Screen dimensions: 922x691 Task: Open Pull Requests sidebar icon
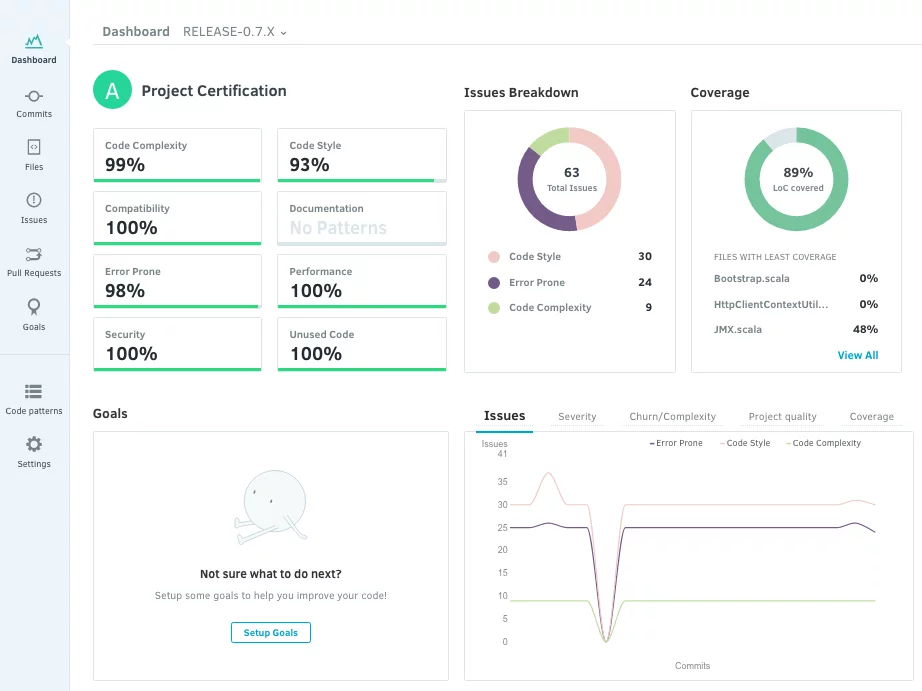point(34,254)
